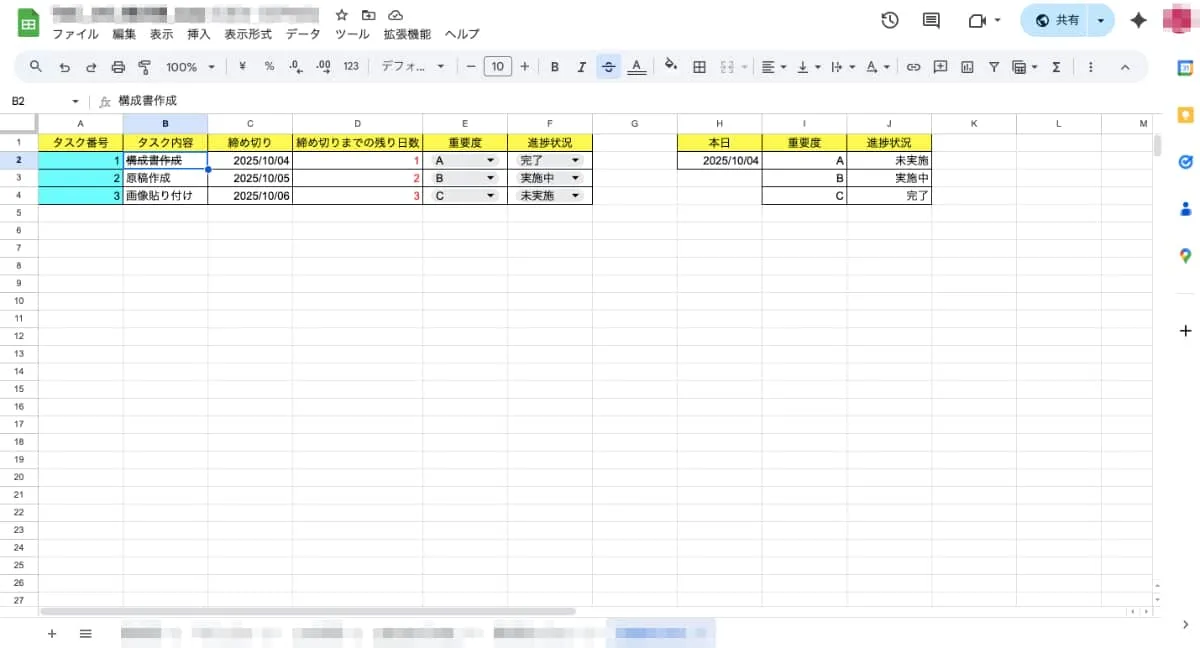Viewport: 1200px width, 648px height.
Task: Toggle strikethrough formatting
Action: coord(608,66)
